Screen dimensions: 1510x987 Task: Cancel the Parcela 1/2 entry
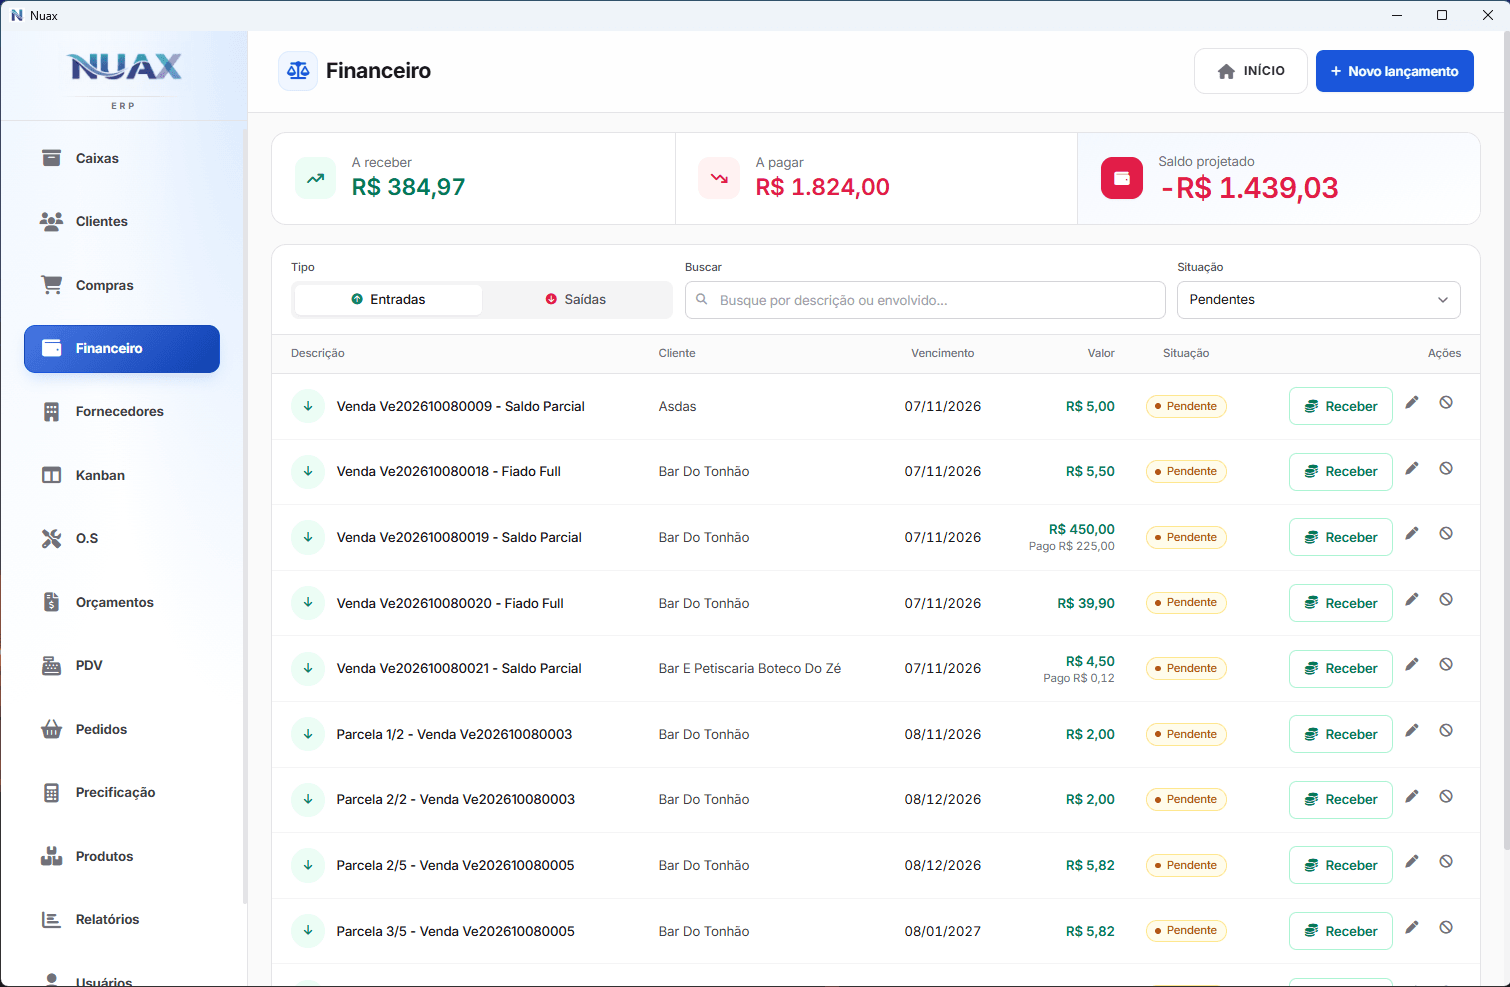1446,730
